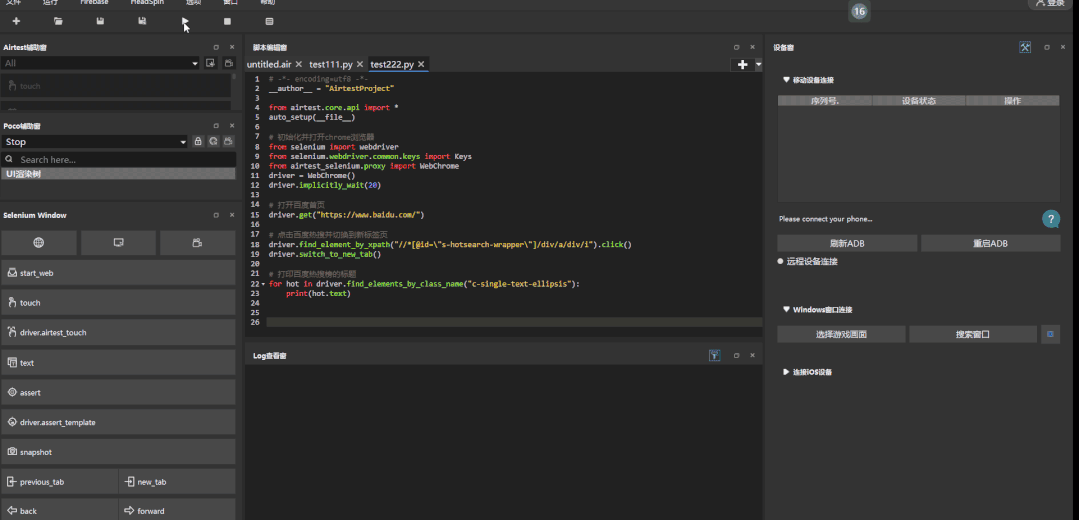Click the small blue icon beside 搜索窗口
This screenshot has height=520, width=1079.
(x=1050, y=334)
